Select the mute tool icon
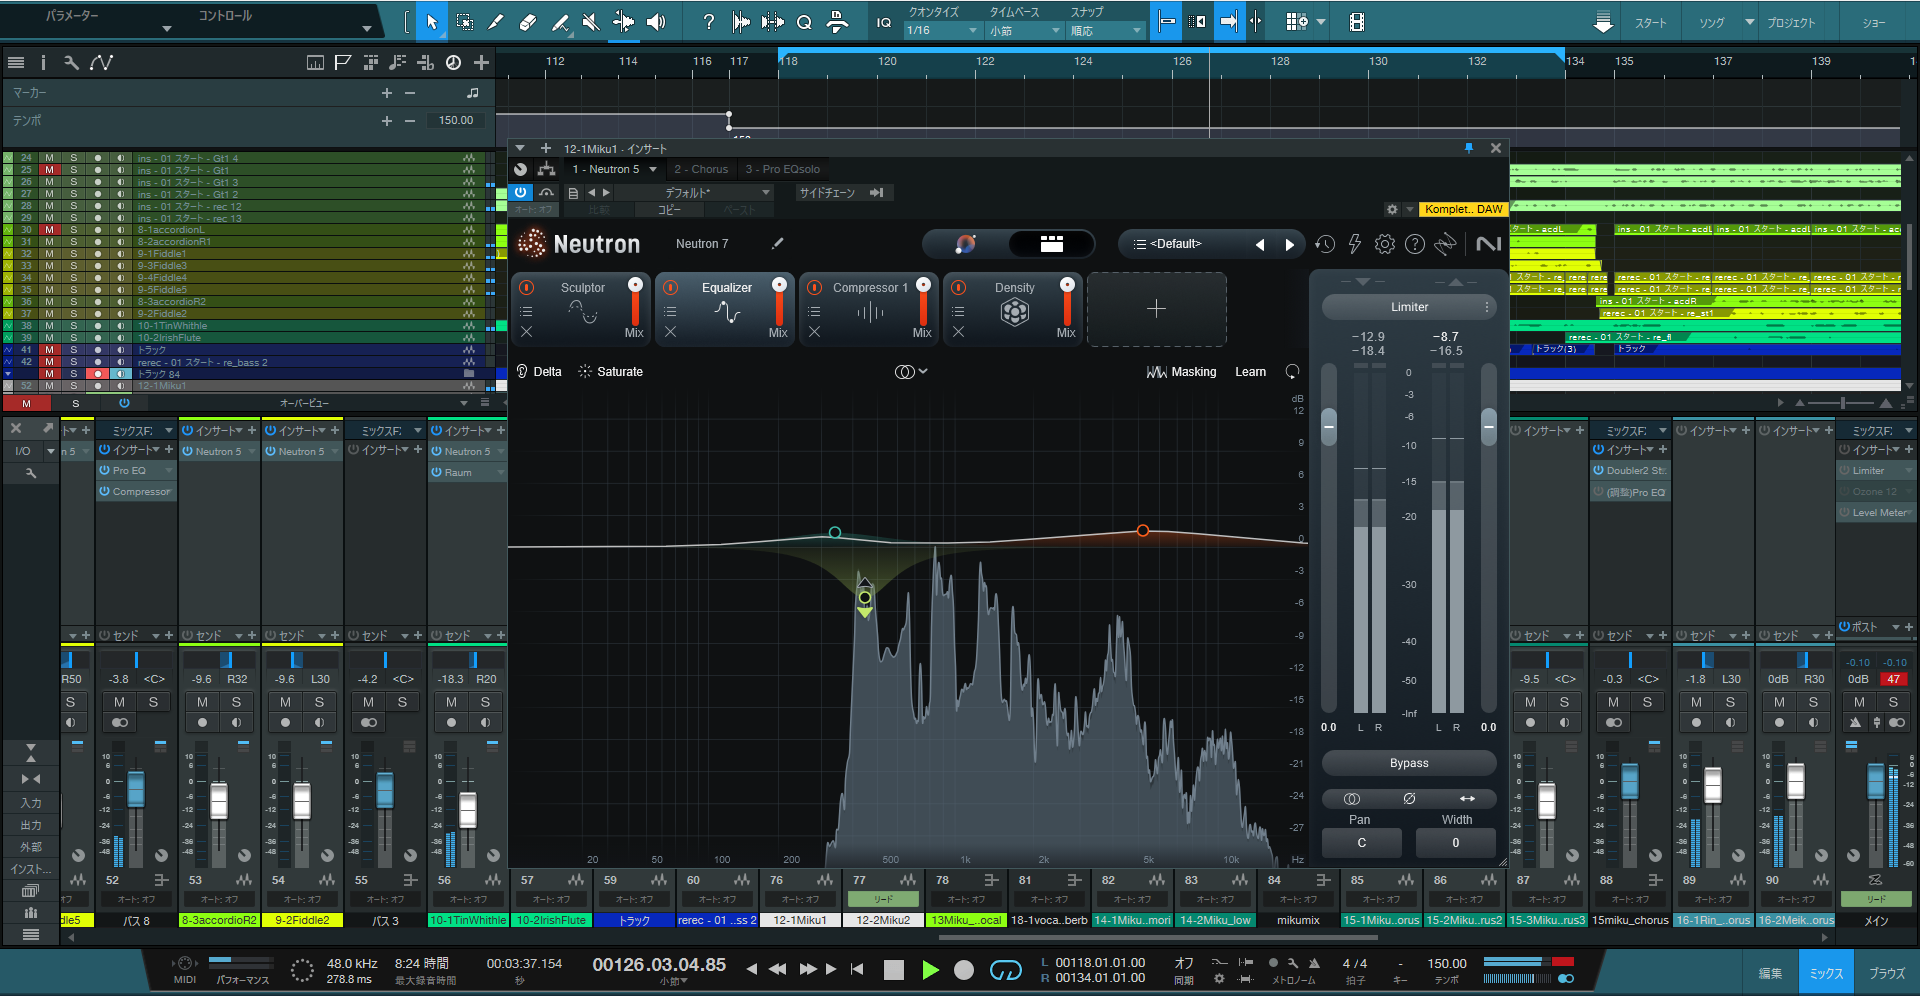 (x=591, y=22)
